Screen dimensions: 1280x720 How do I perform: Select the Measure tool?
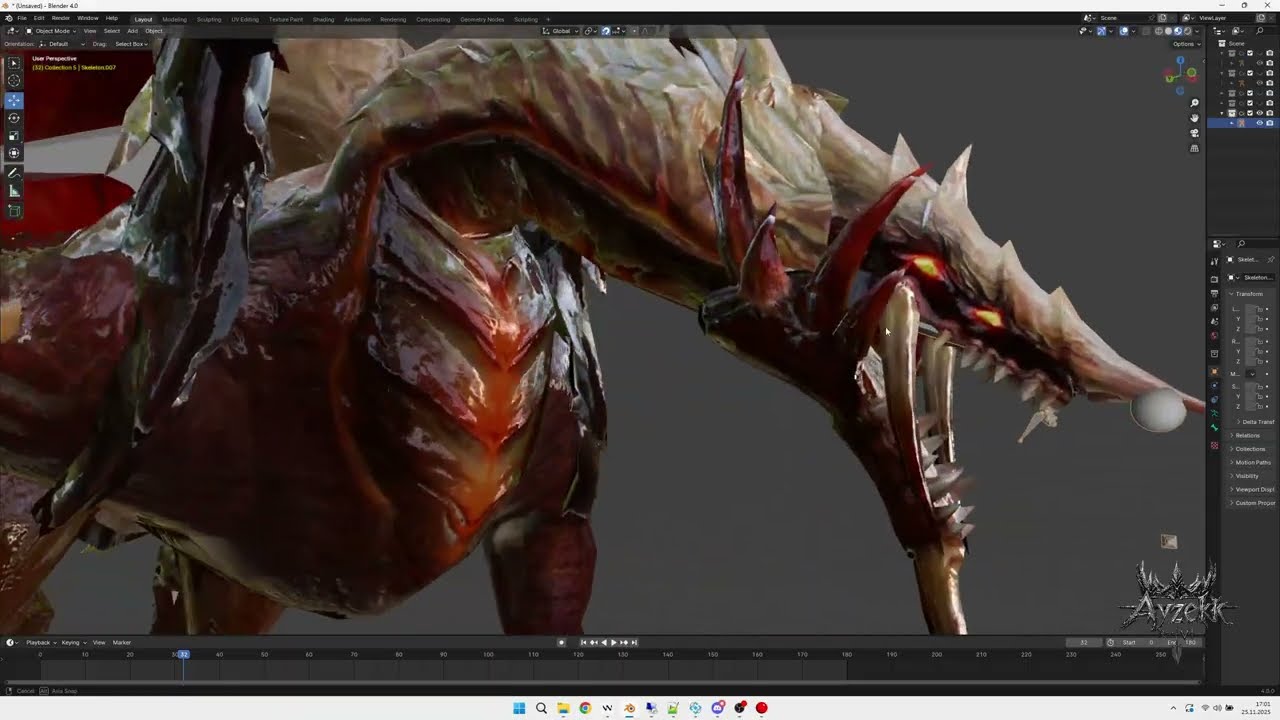click(14, 191)
